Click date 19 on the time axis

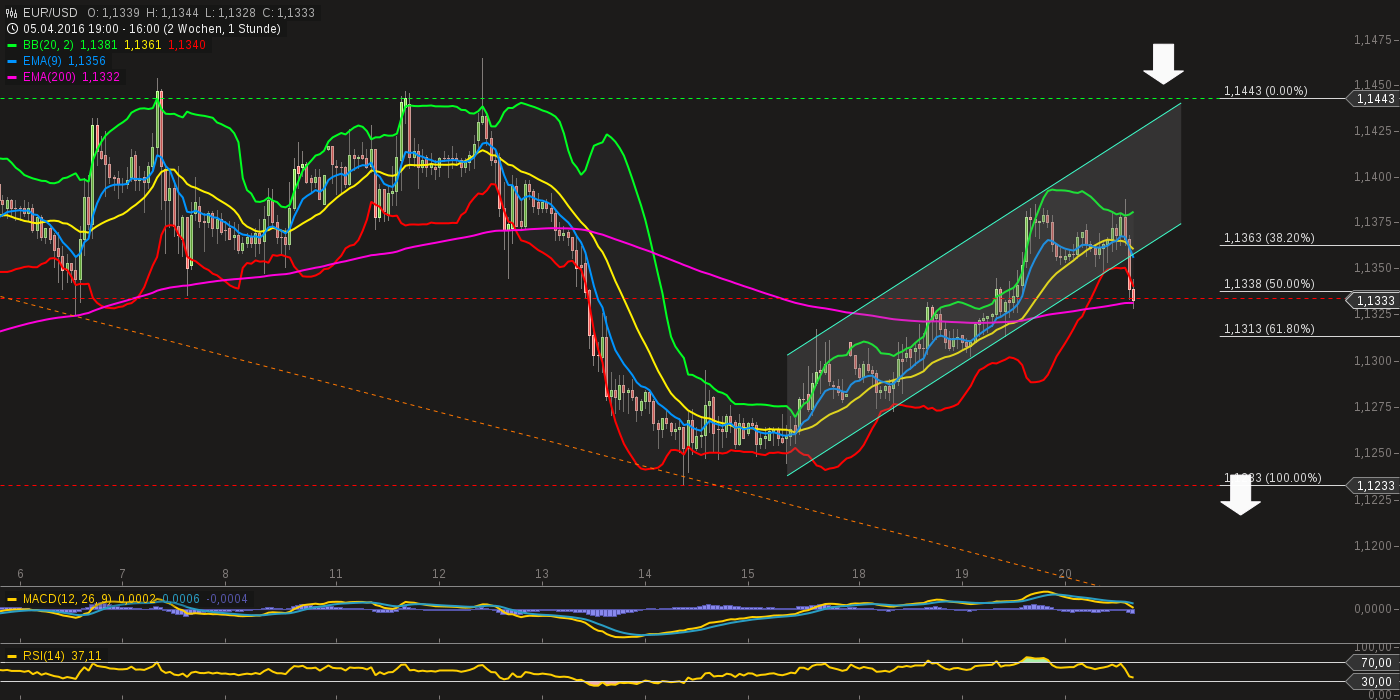(x=962, y=574)
